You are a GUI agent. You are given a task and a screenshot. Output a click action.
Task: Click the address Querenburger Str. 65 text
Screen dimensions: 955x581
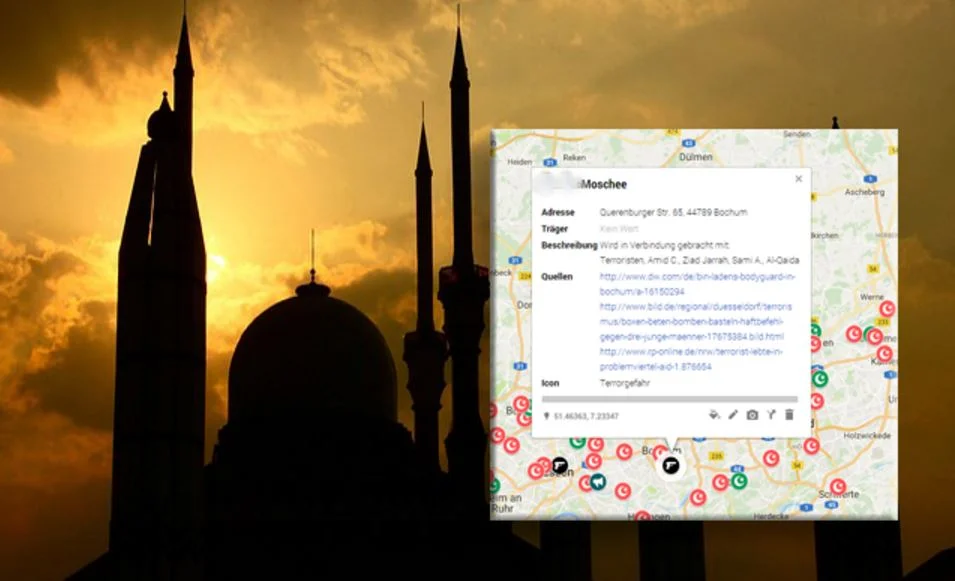[673, 213]
